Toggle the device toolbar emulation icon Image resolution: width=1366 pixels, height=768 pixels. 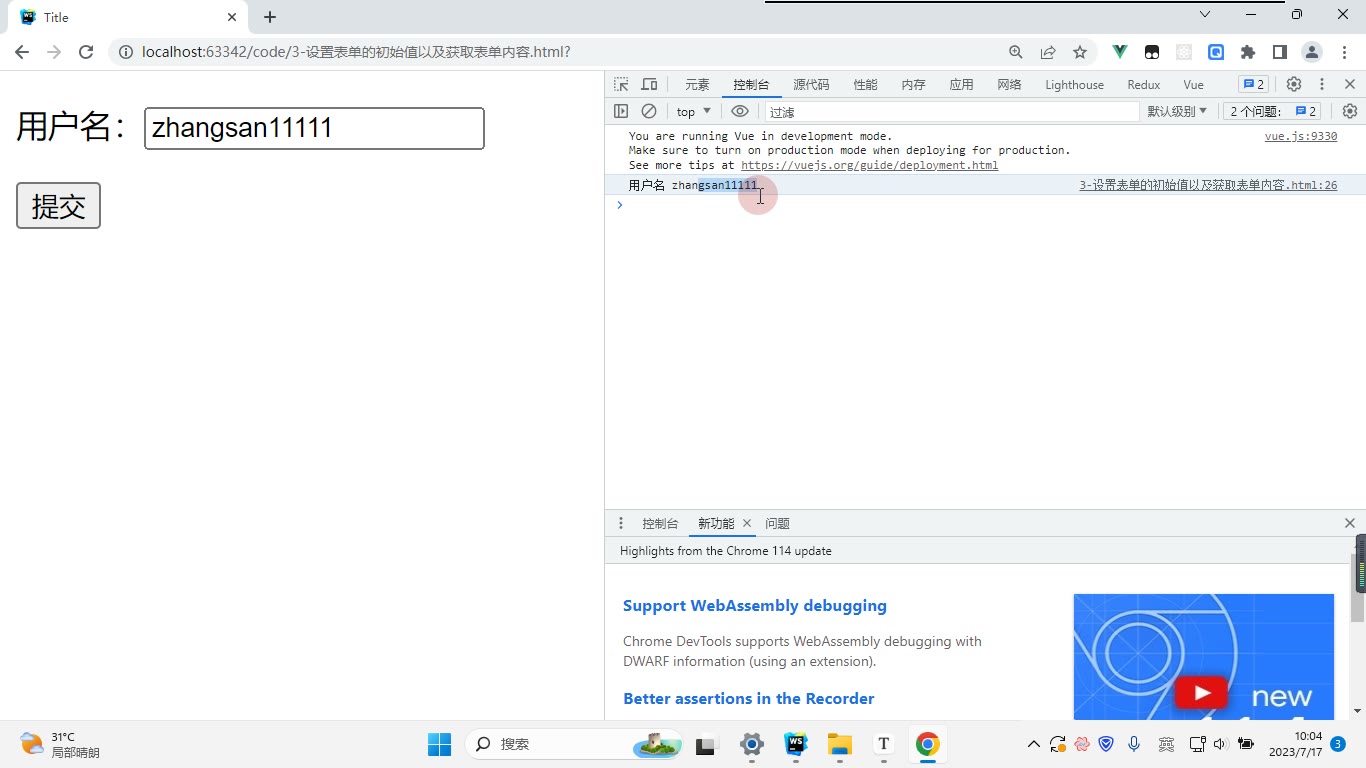tap(649, 85)
